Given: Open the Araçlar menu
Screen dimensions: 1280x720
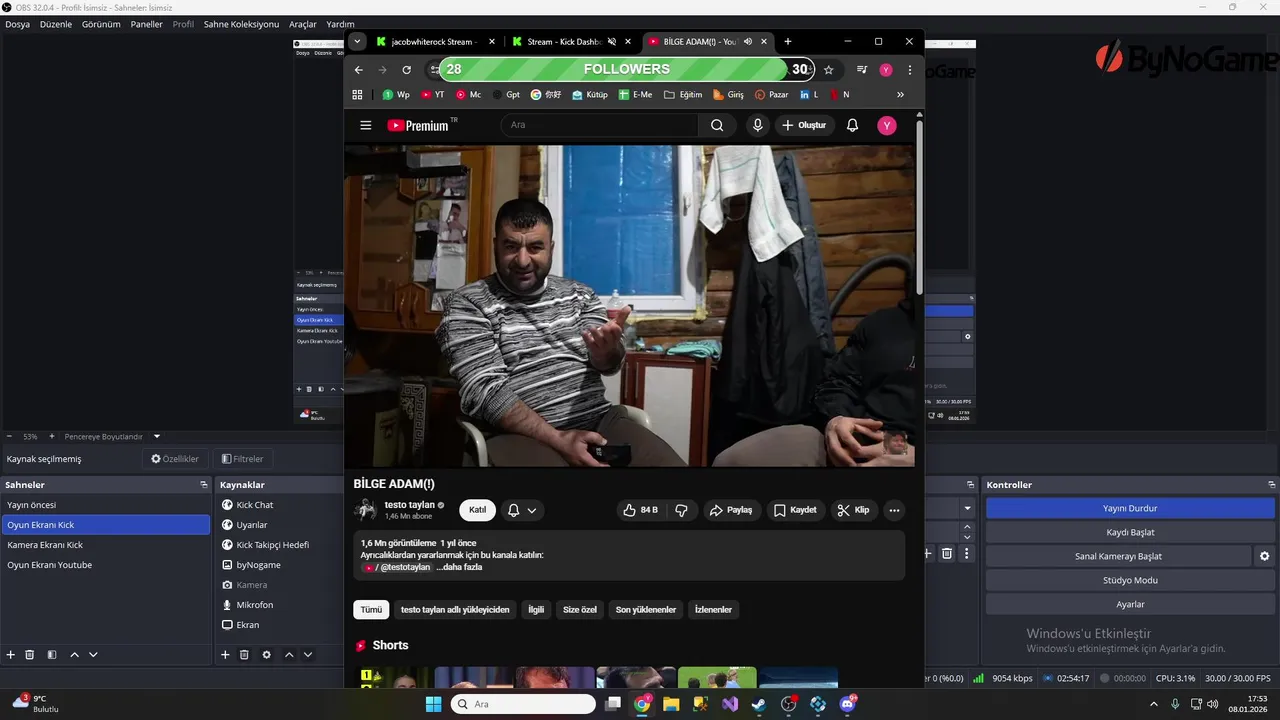Looking at the screenshot, I should pos(302,24).
